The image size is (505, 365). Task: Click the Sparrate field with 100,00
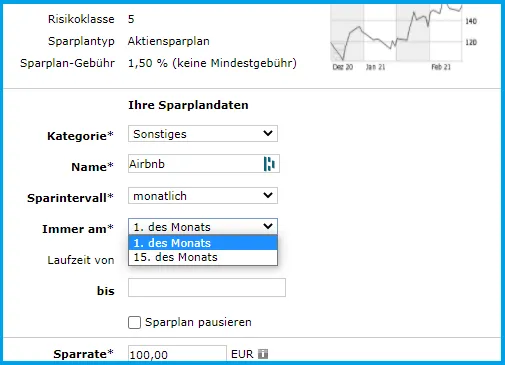tap(177, 354)
